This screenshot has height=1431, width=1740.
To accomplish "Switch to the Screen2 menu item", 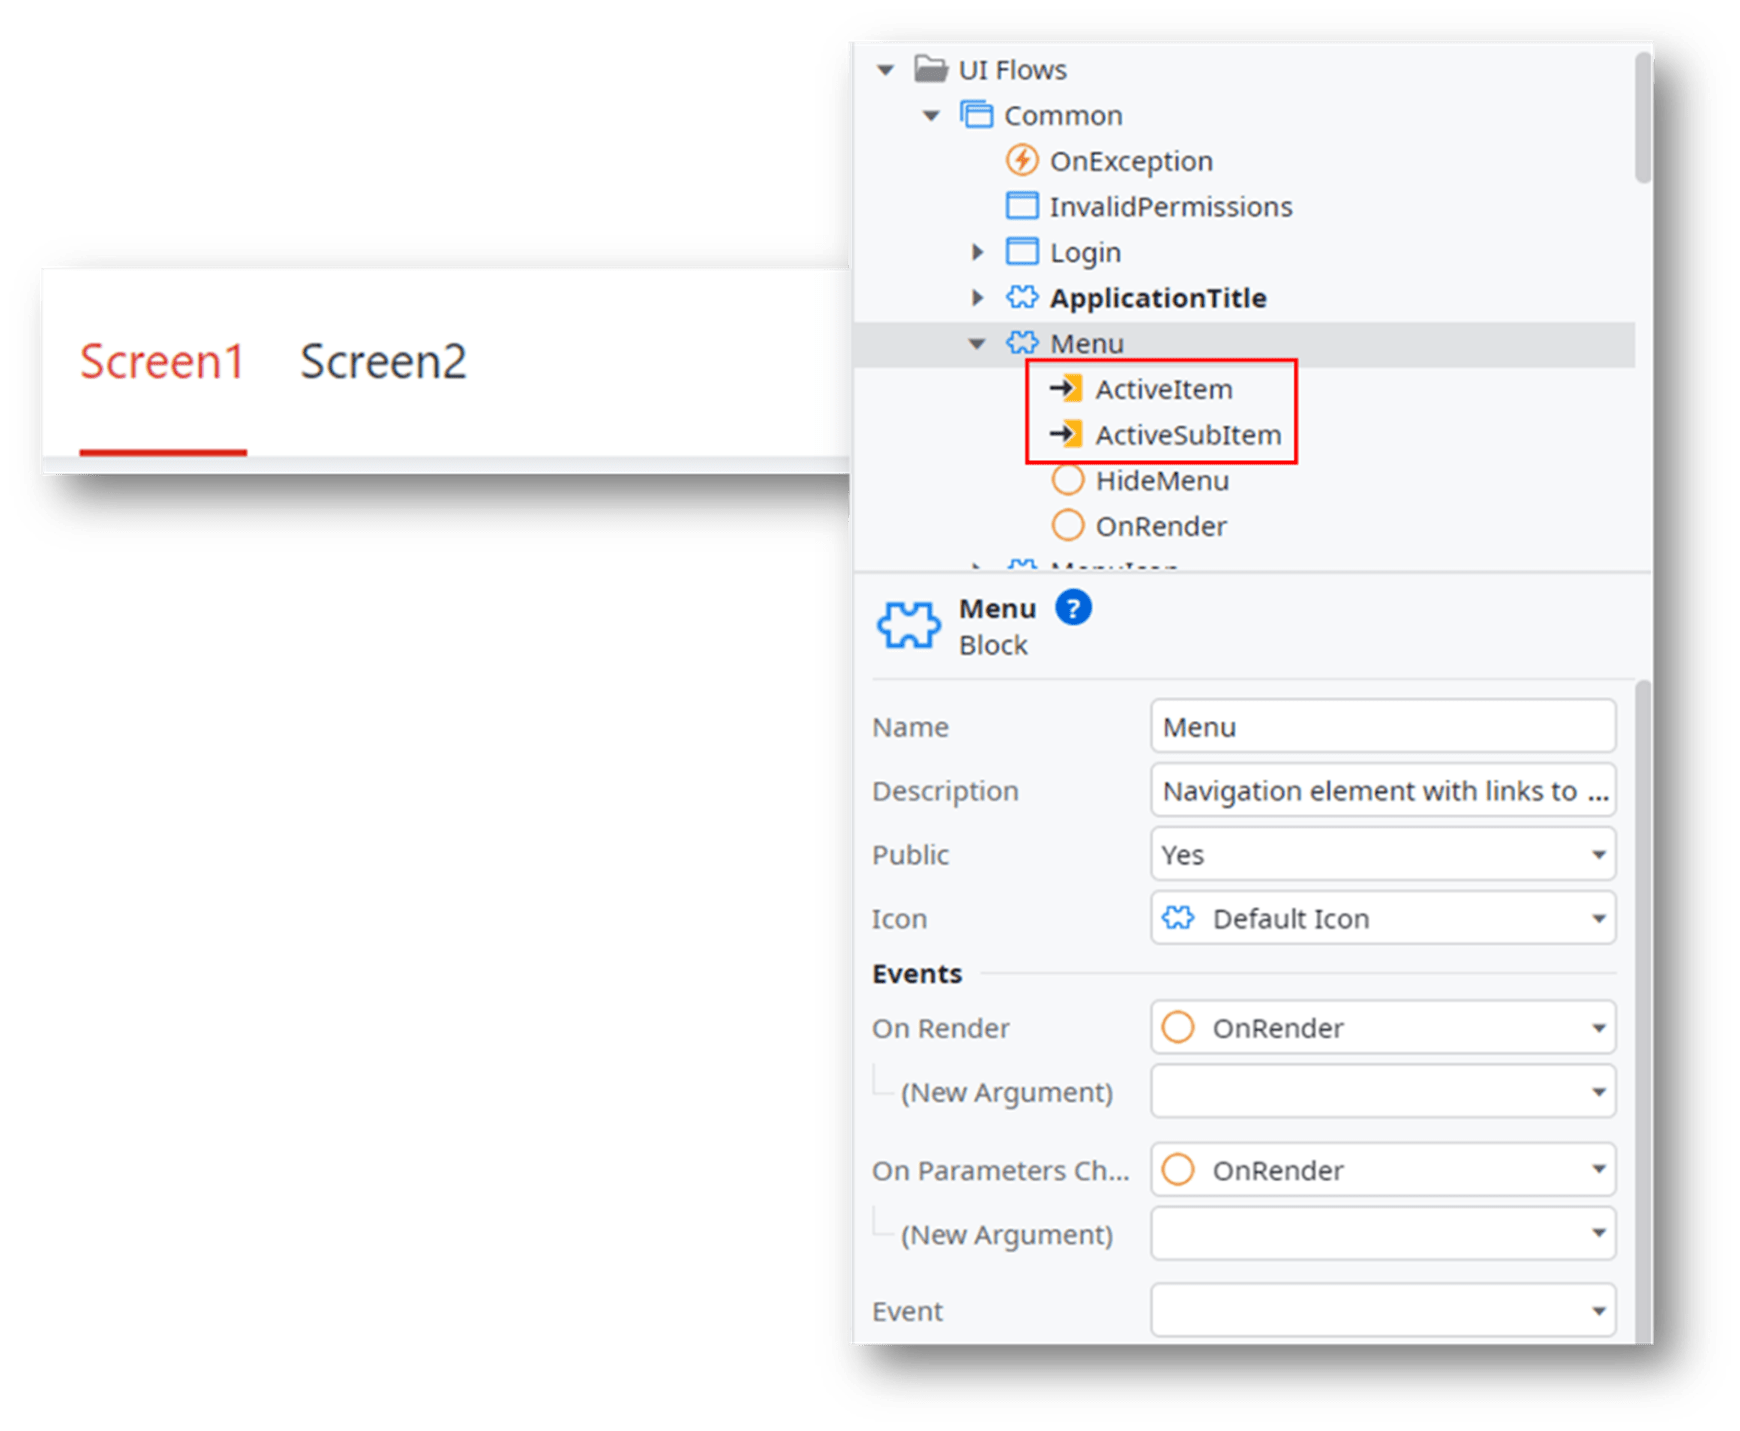I will [384, 361].
